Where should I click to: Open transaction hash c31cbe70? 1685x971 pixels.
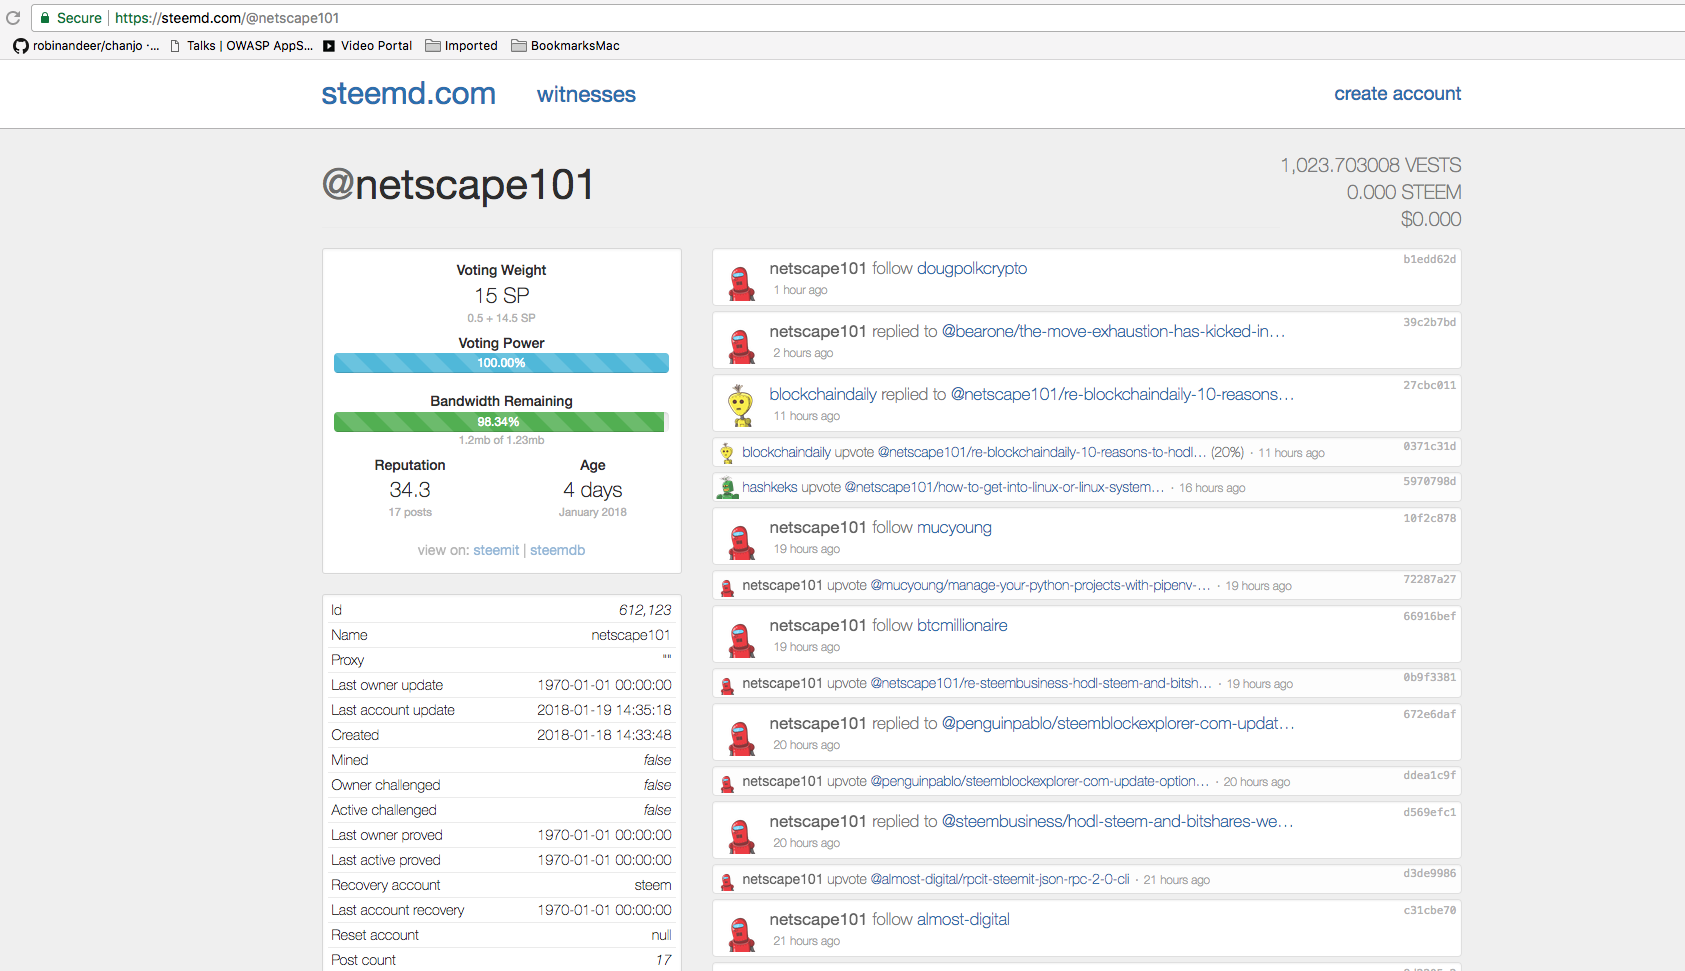[1429, 910]
